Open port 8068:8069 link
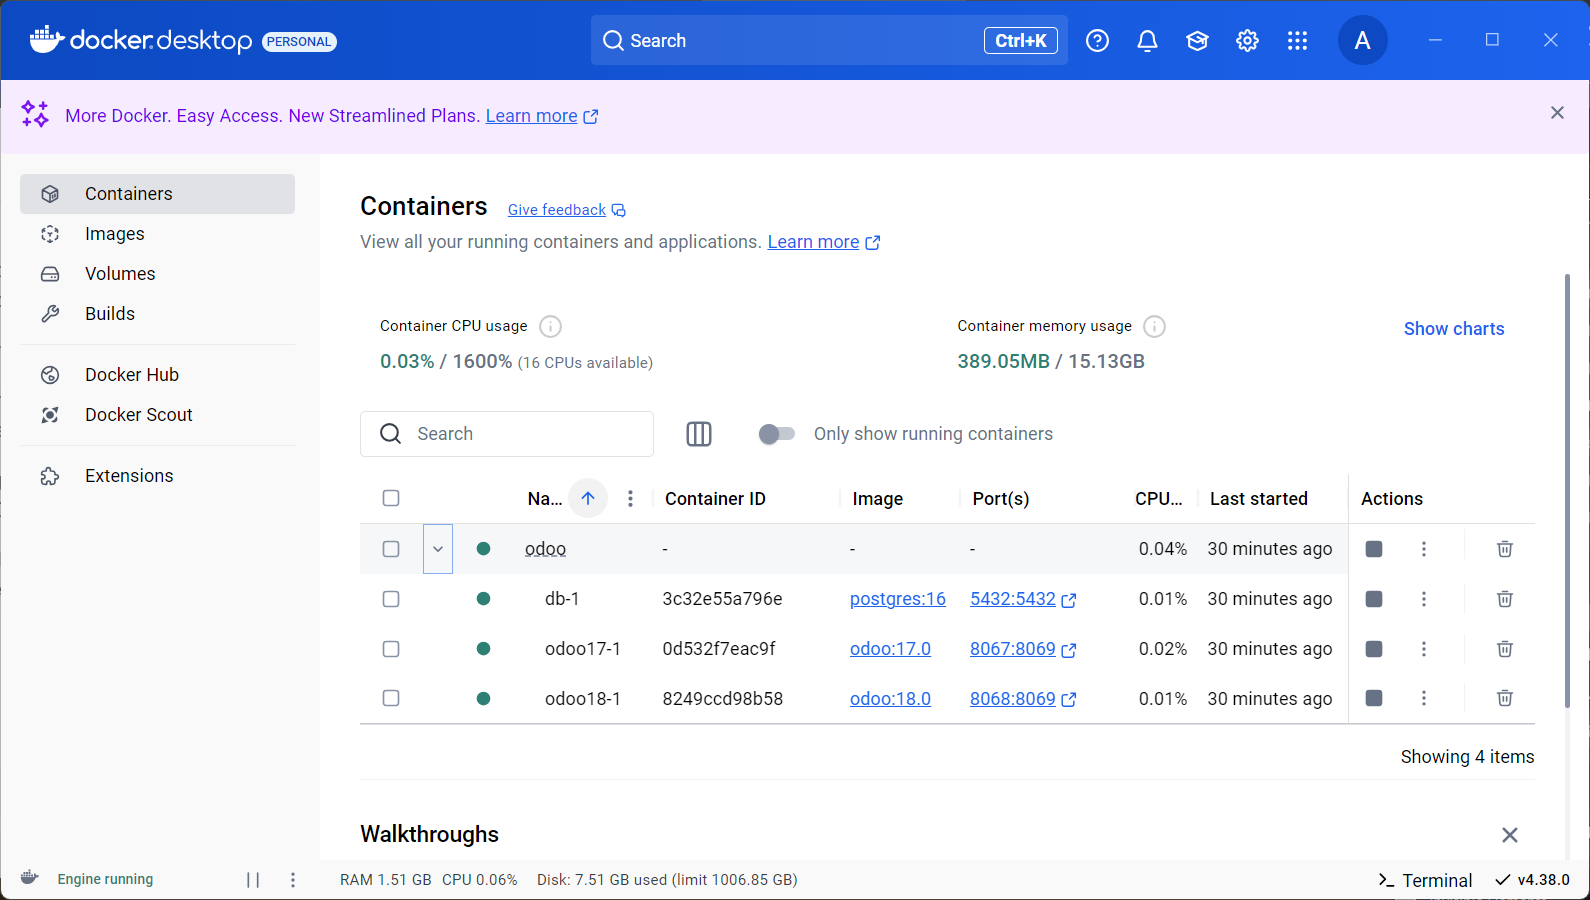 point(1022,698)
